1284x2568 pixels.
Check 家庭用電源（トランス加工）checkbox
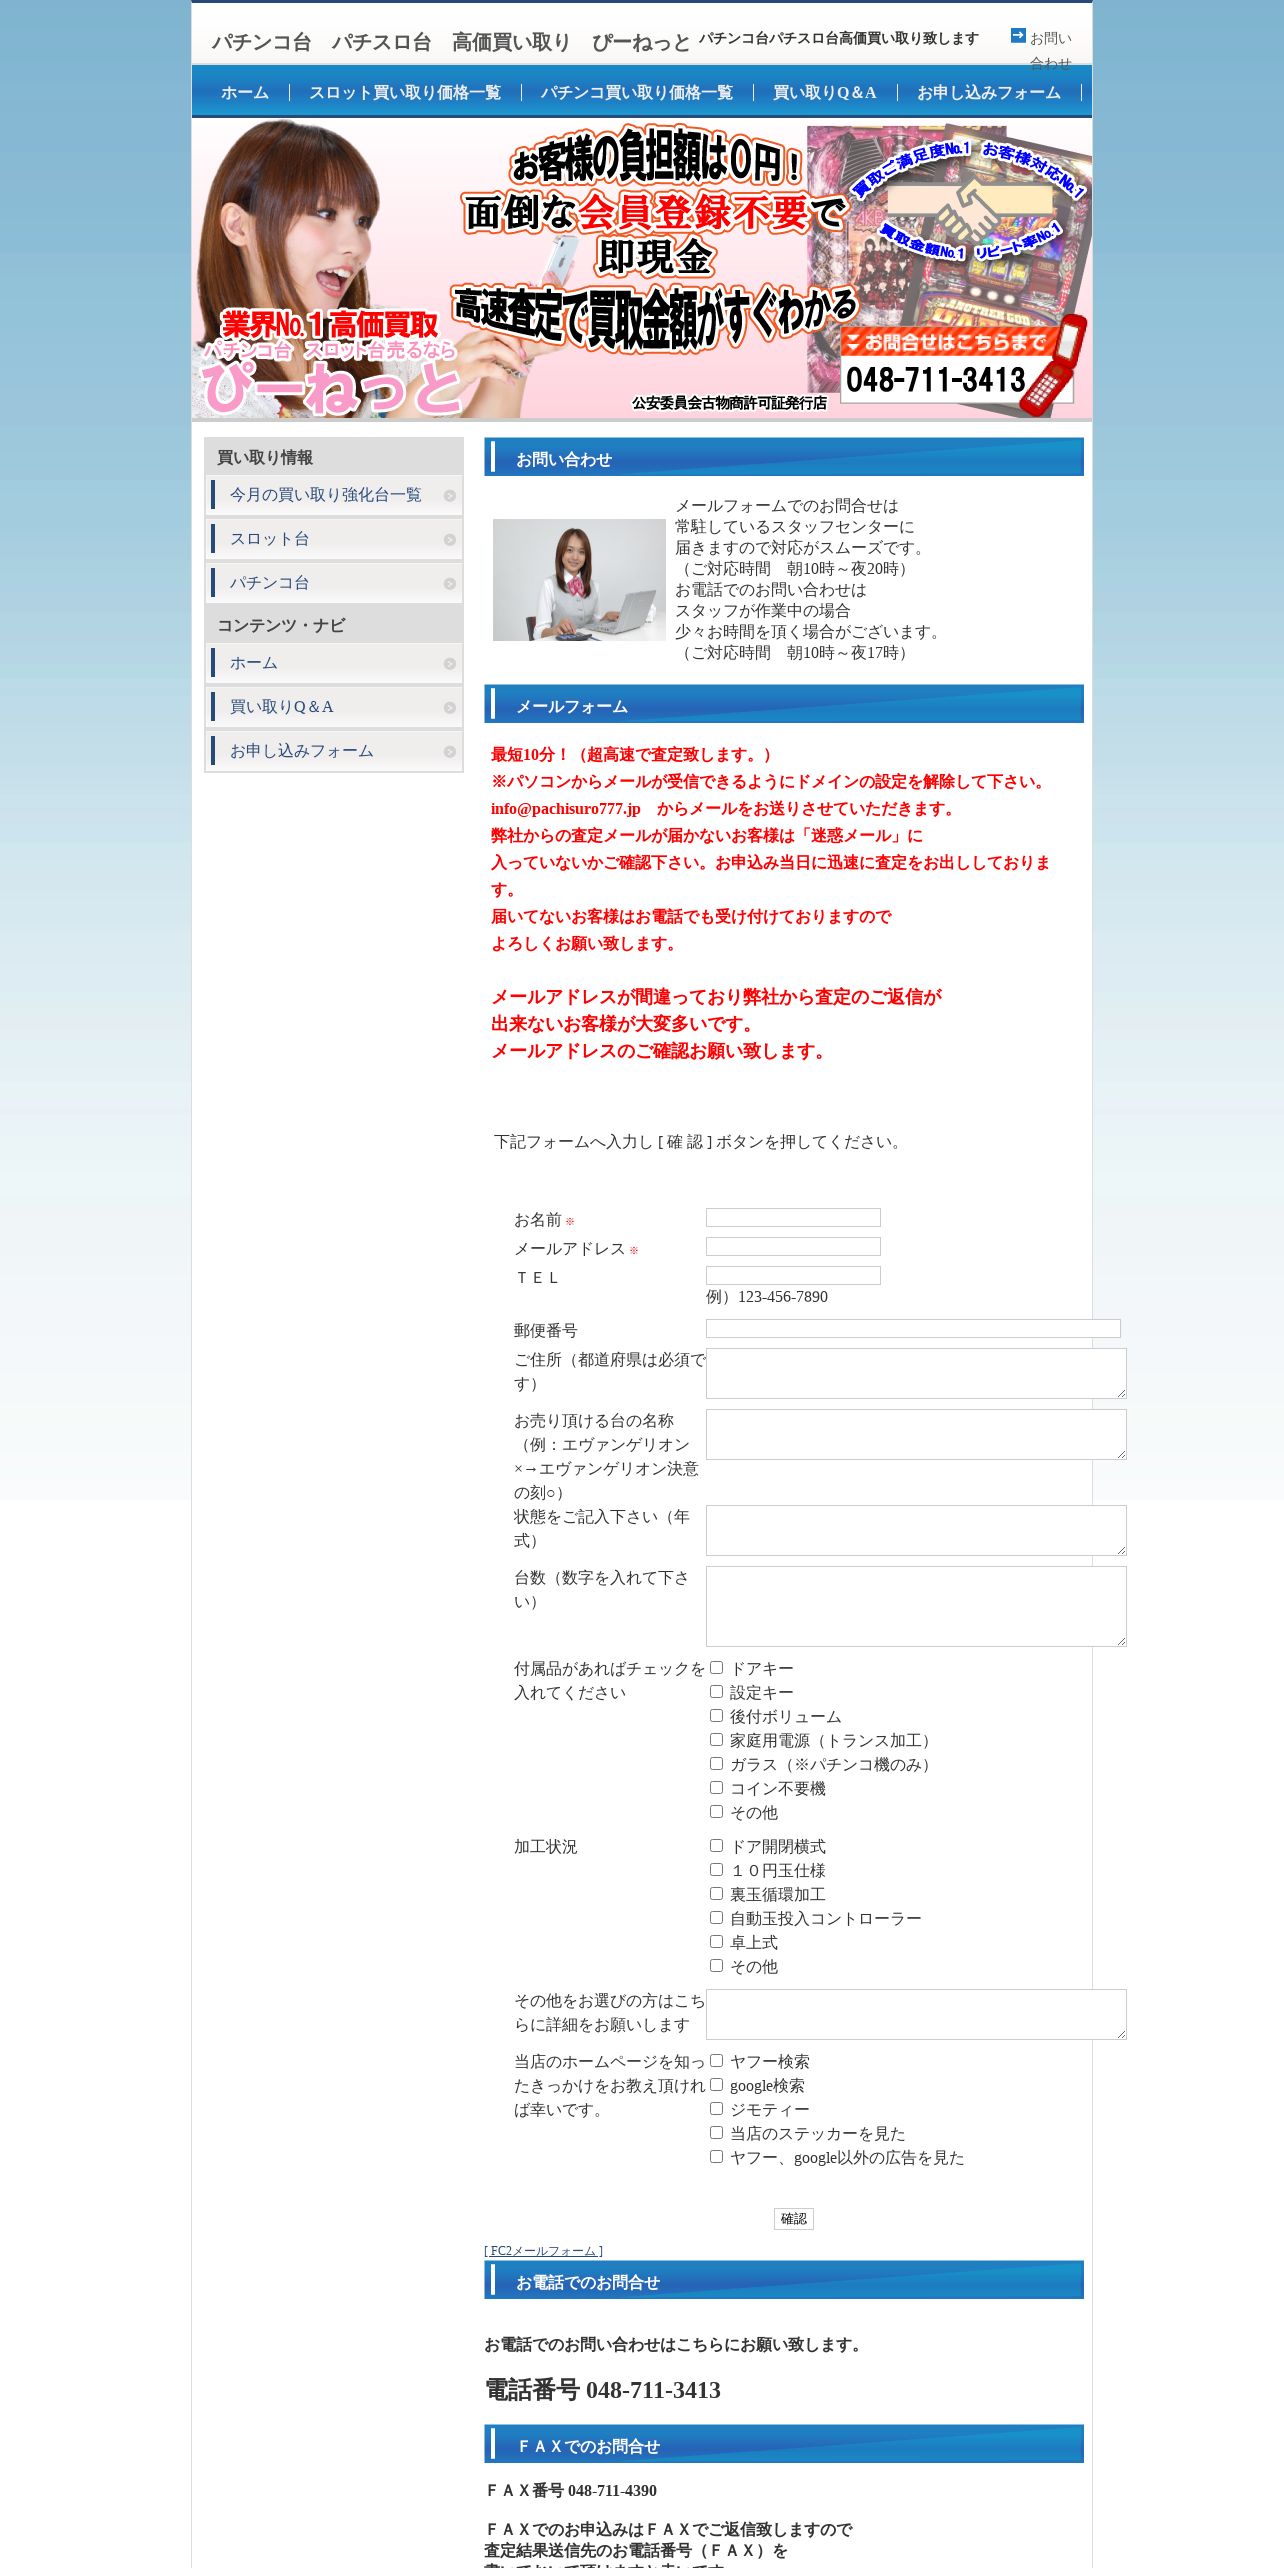pos(716,1739)
